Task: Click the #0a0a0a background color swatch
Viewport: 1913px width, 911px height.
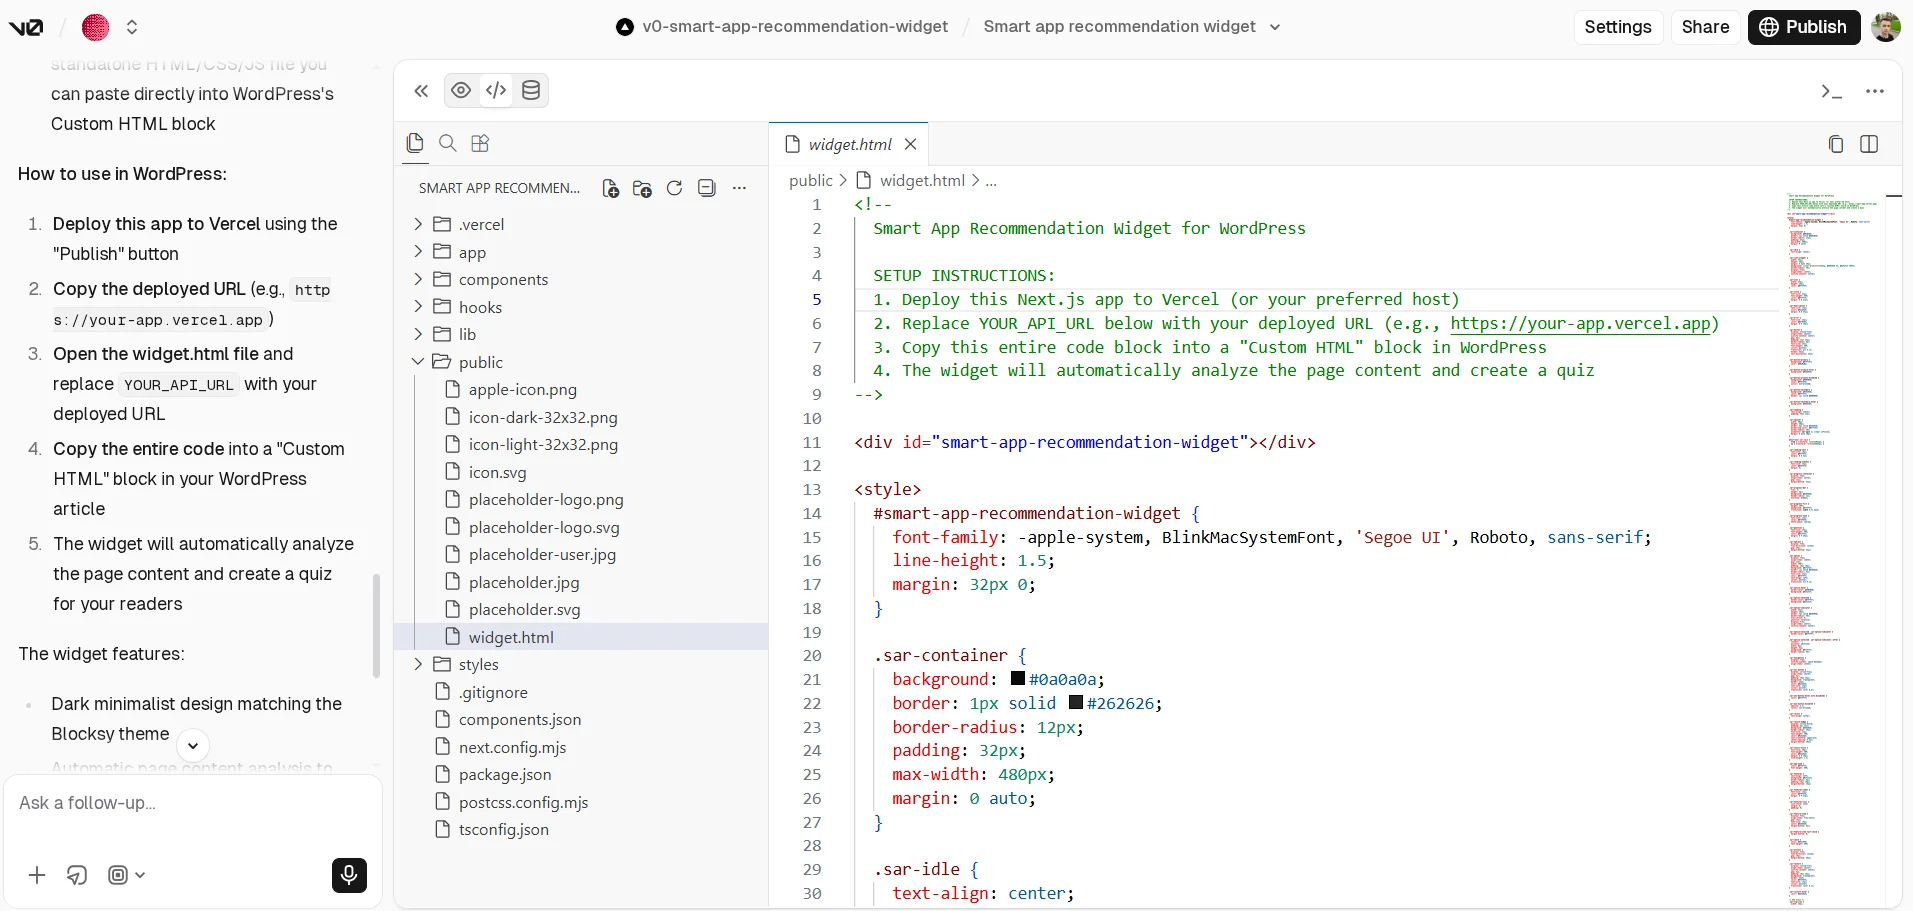Action: pyautogui.click(x=1018, y=679)
